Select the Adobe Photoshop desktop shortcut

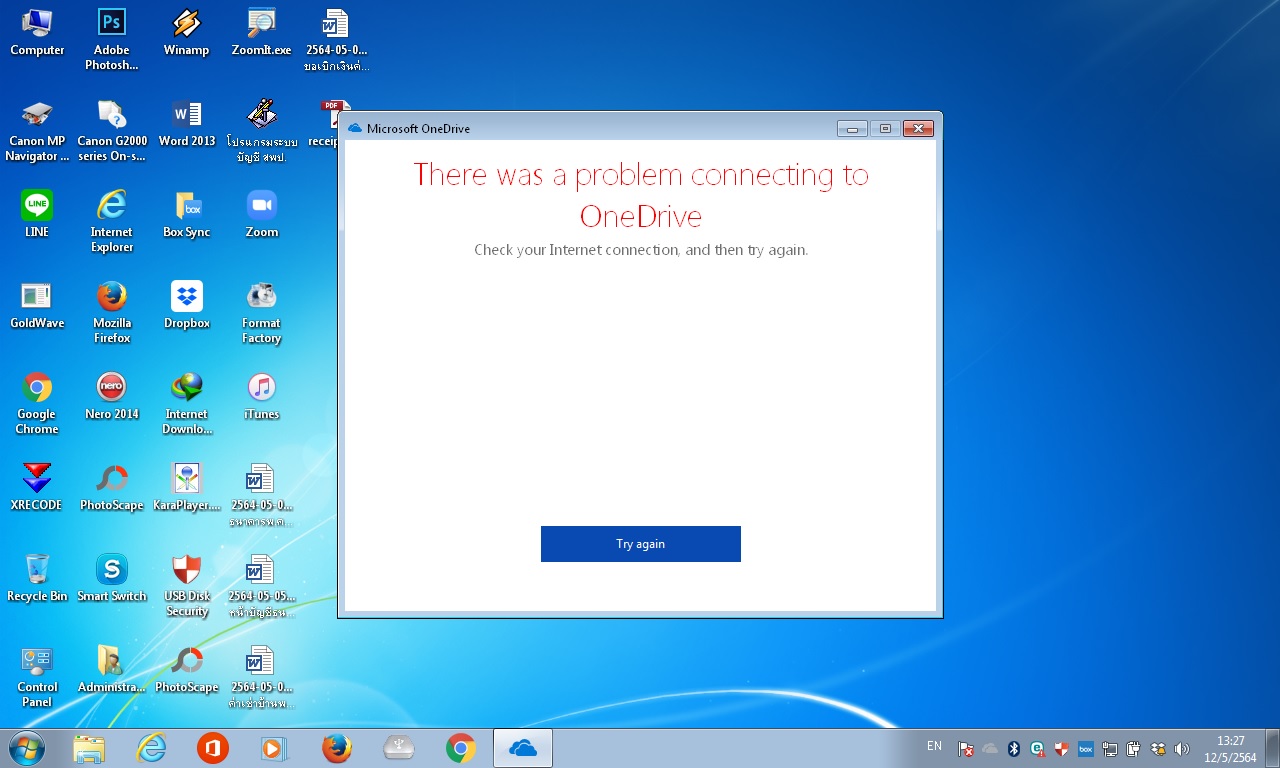click(x=112, y=40)
